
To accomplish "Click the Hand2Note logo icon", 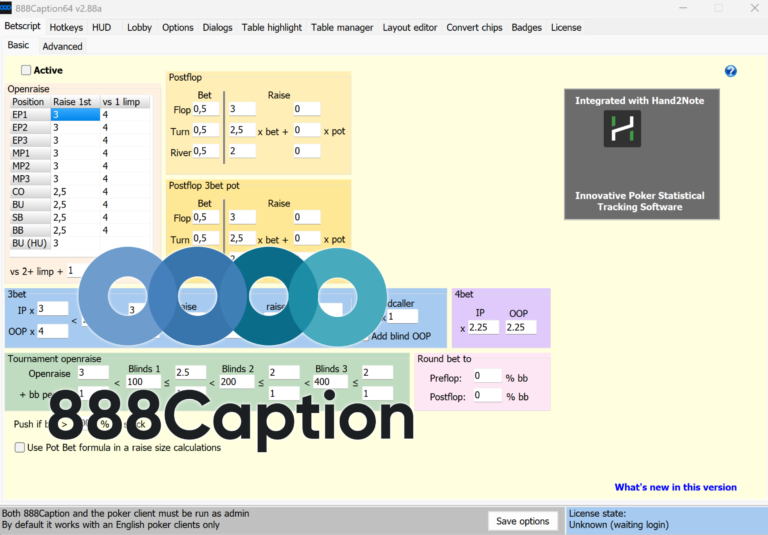I will point(622,128).
